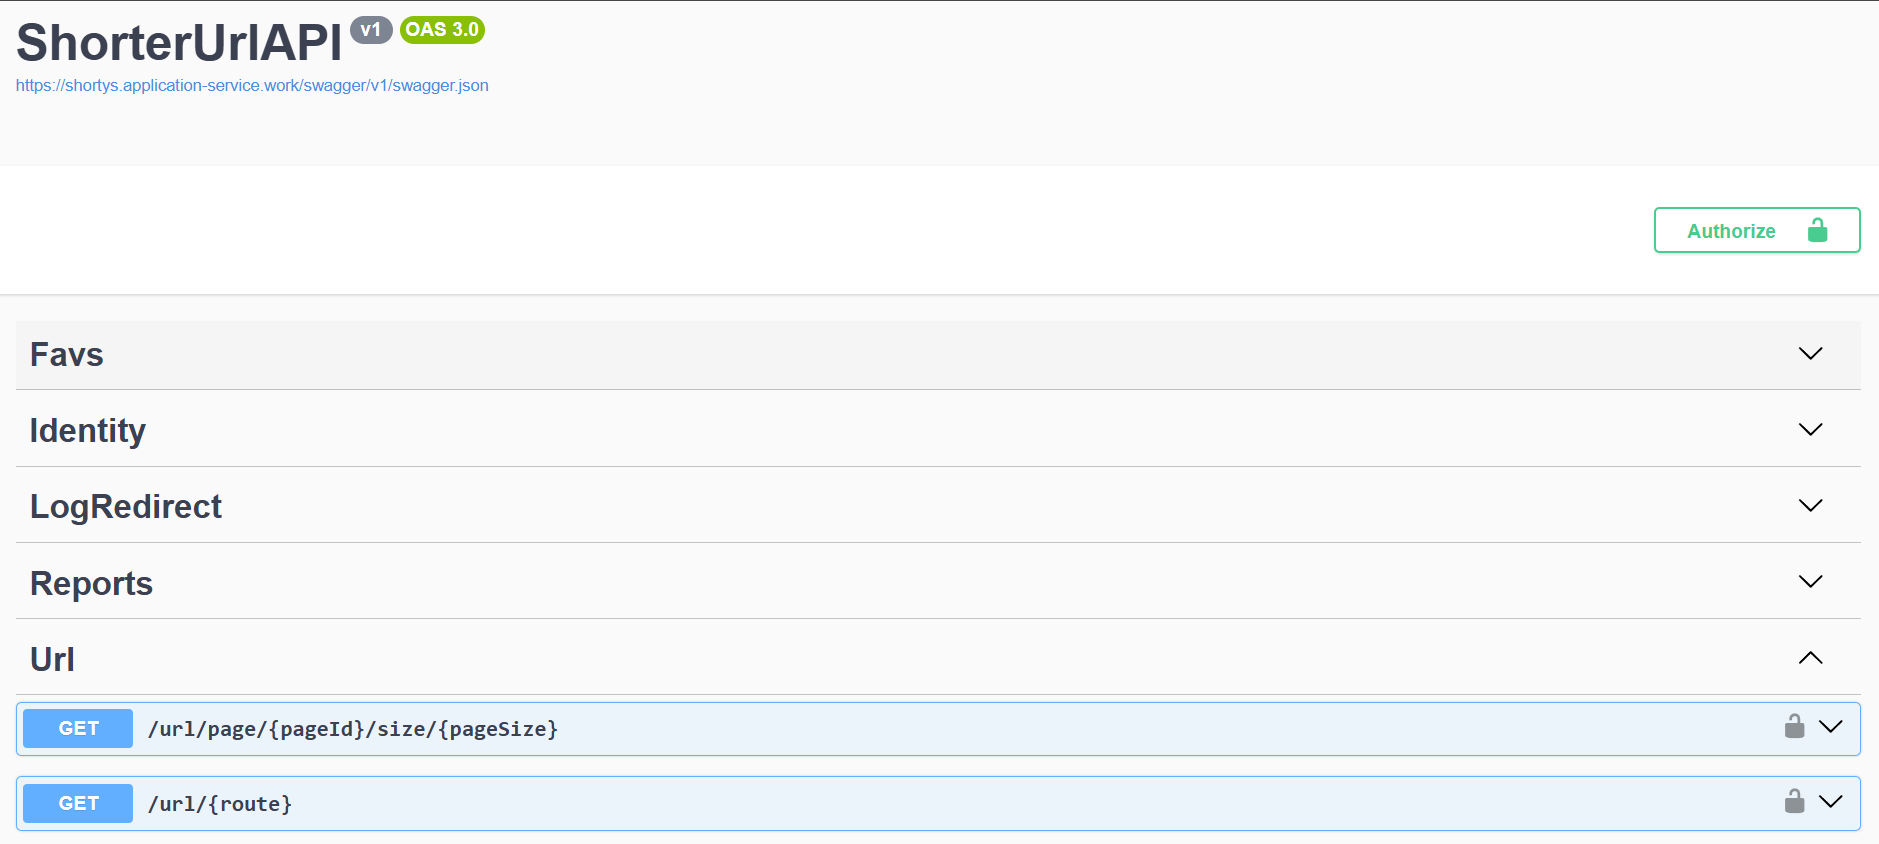The image size is (1879, 844).
Task: Click the OAS 3.0 badge
Action: point(442,30)
